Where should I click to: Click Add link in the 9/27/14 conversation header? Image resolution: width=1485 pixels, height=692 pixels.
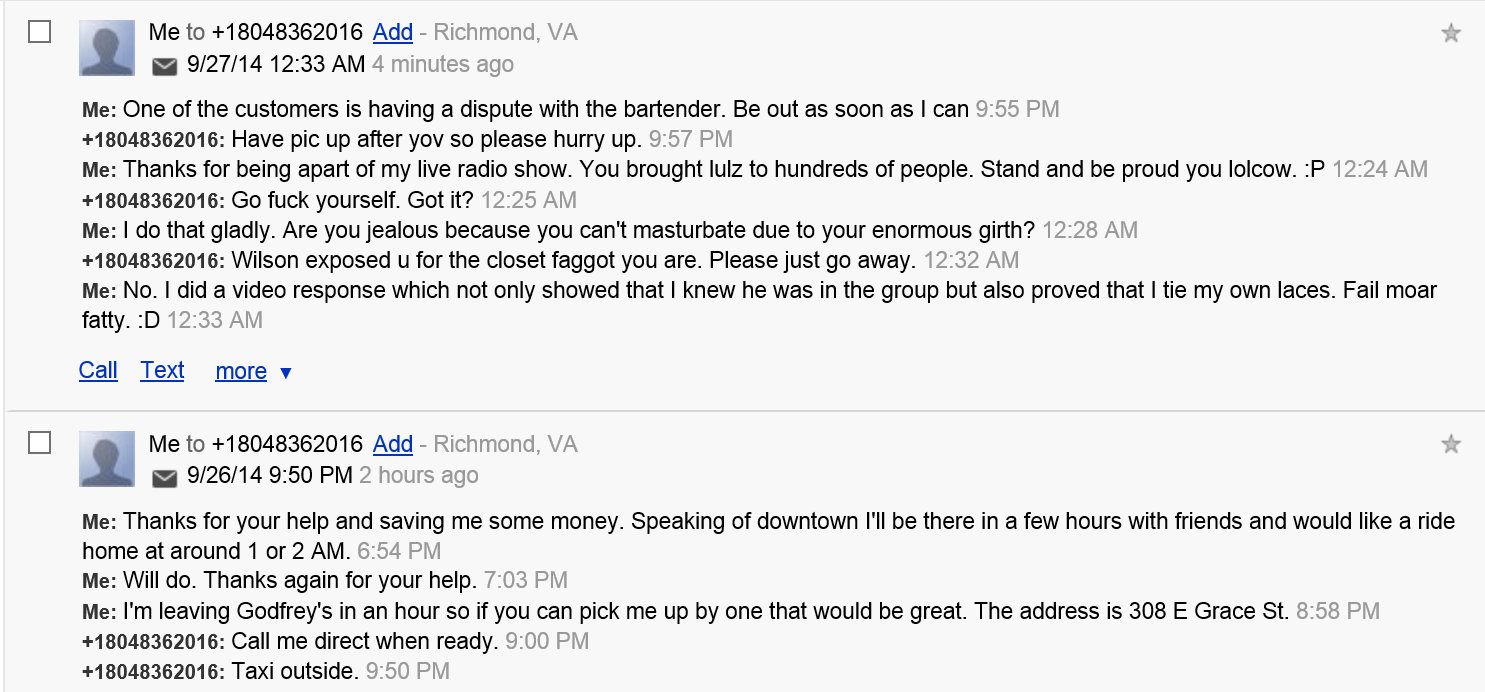tap(393, 32)
